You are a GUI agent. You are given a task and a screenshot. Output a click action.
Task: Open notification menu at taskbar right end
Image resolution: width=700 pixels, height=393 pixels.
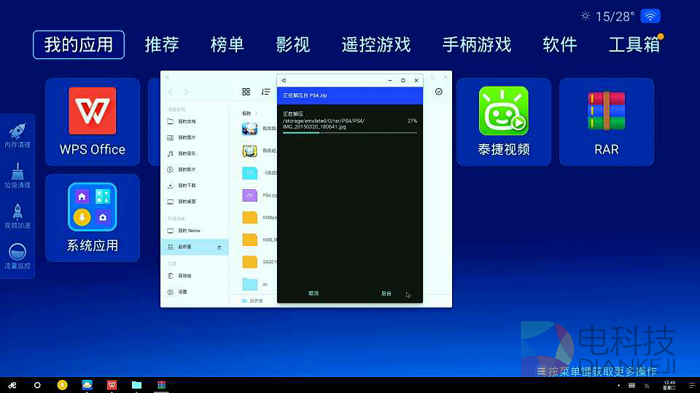click(692, 385)
